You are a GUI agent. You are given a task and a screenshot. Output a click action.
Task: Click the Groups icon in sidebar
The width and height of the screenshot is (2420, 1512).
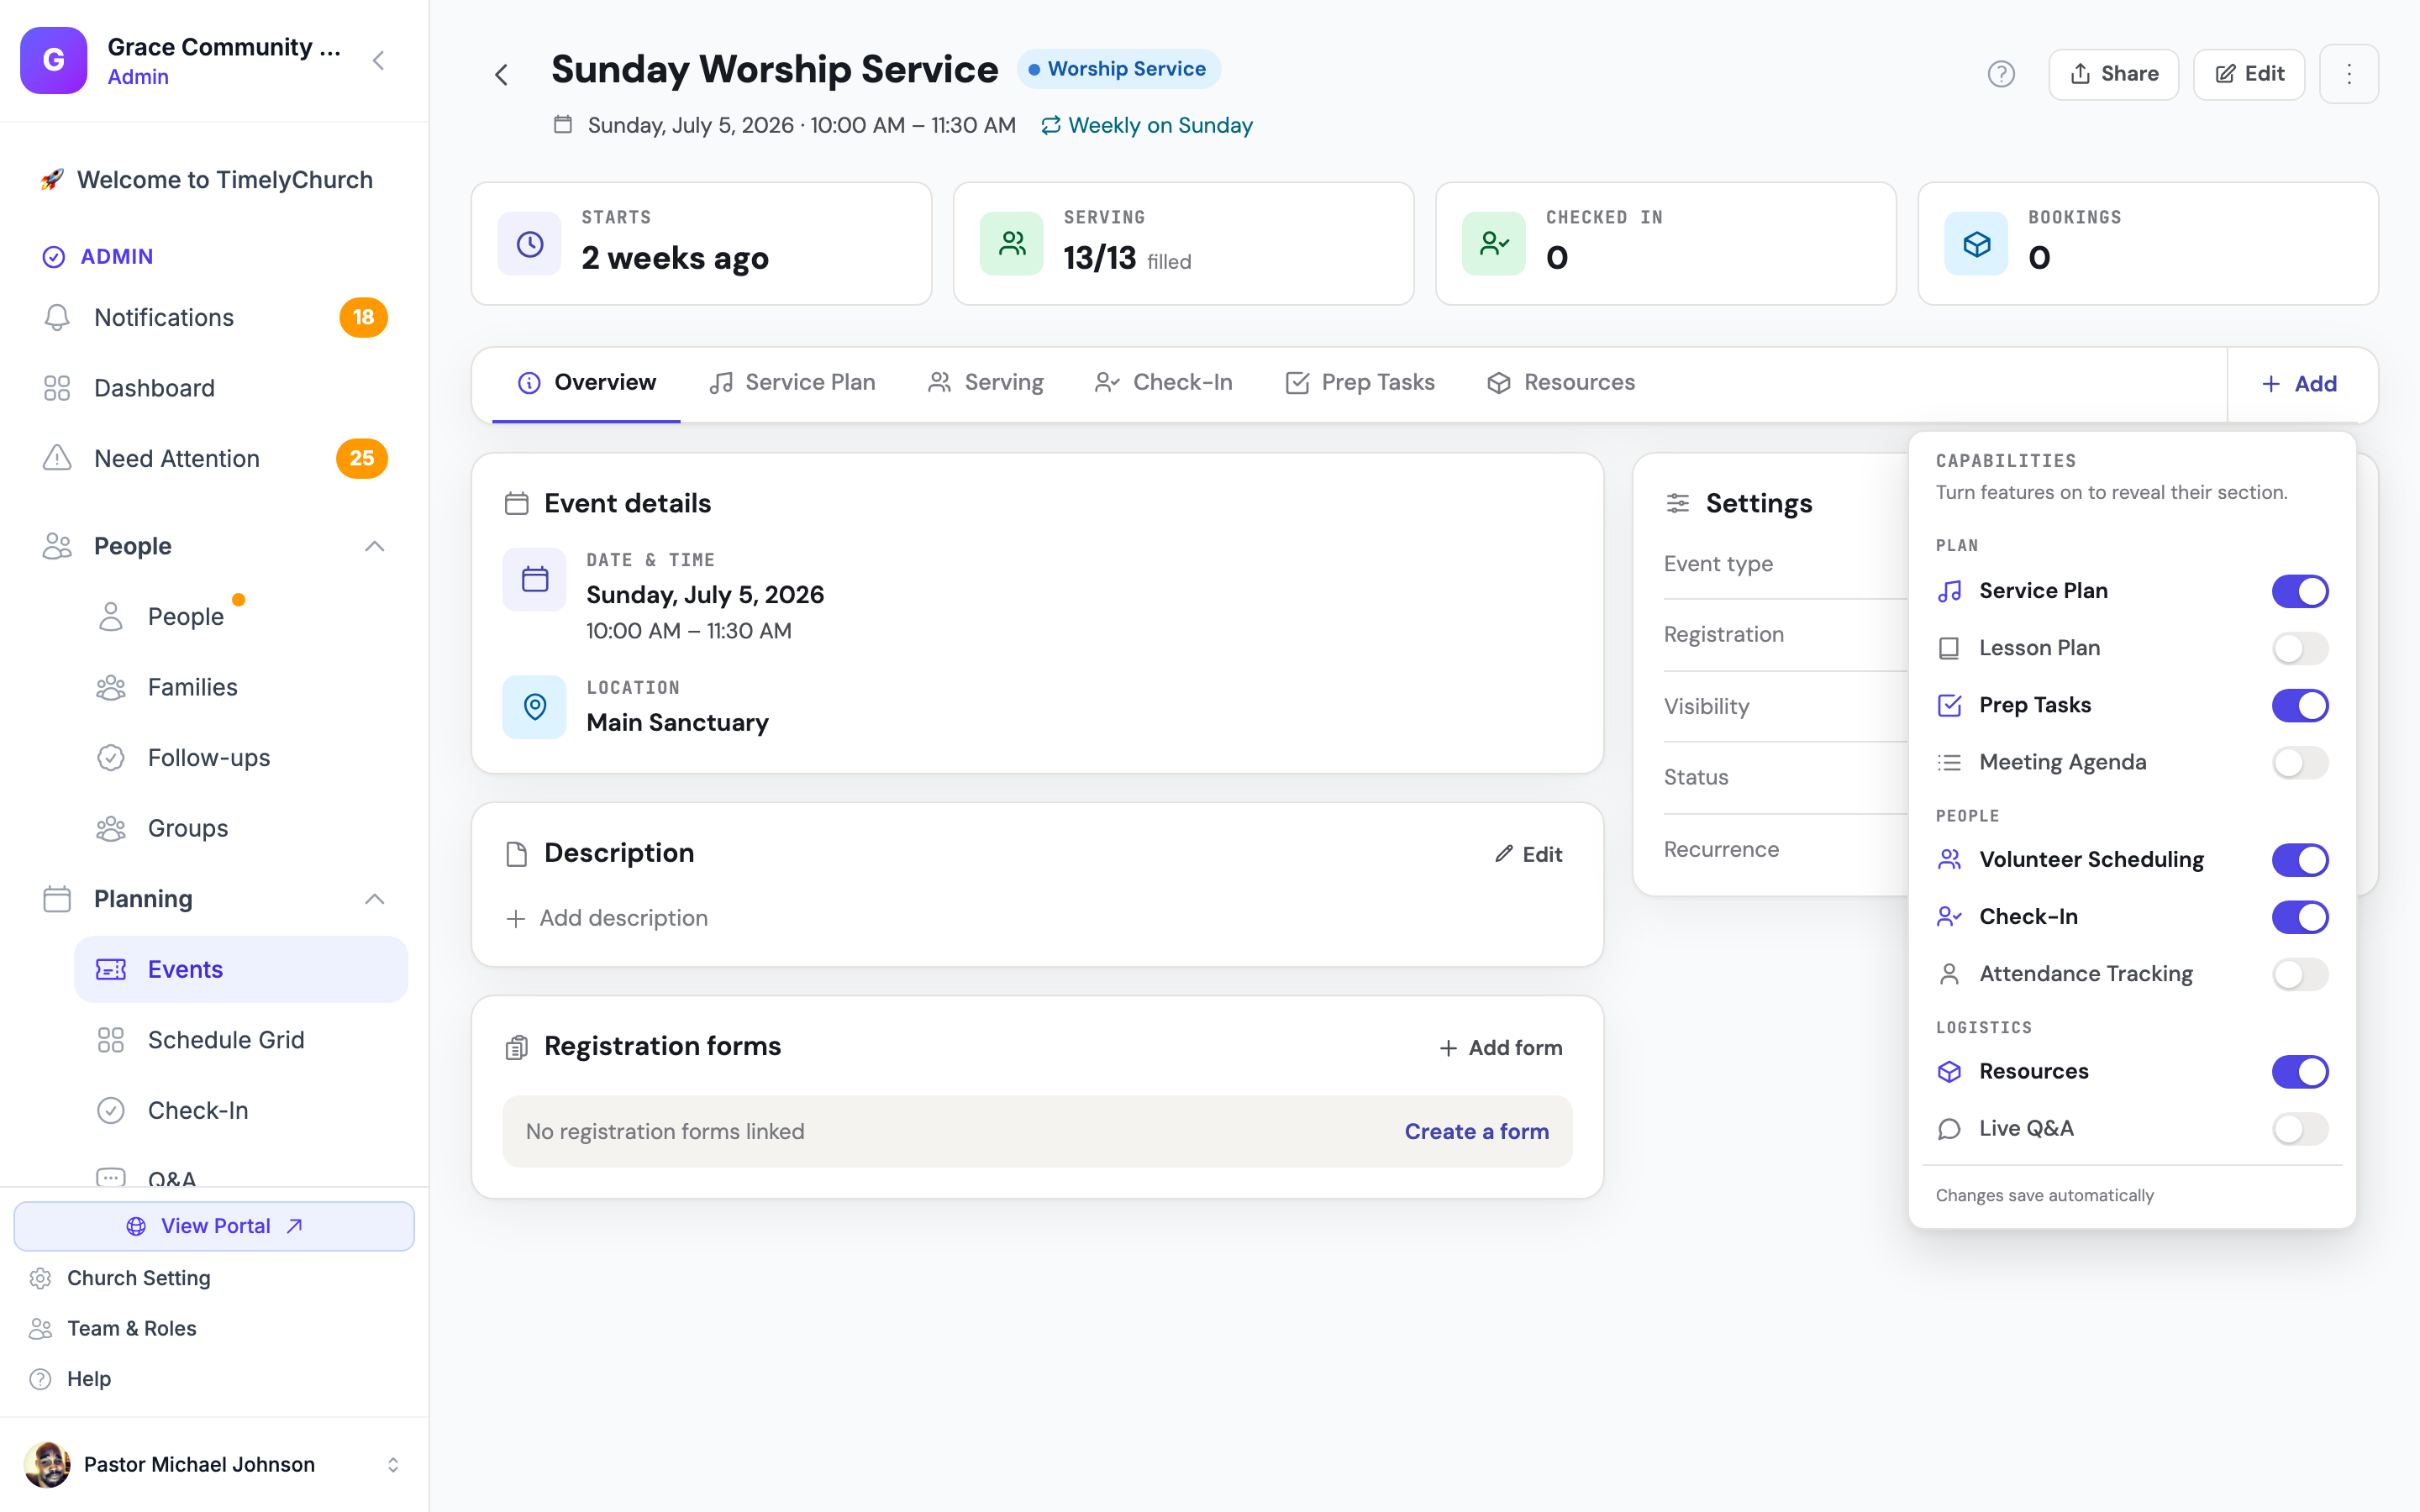click(x=111, y=828)
